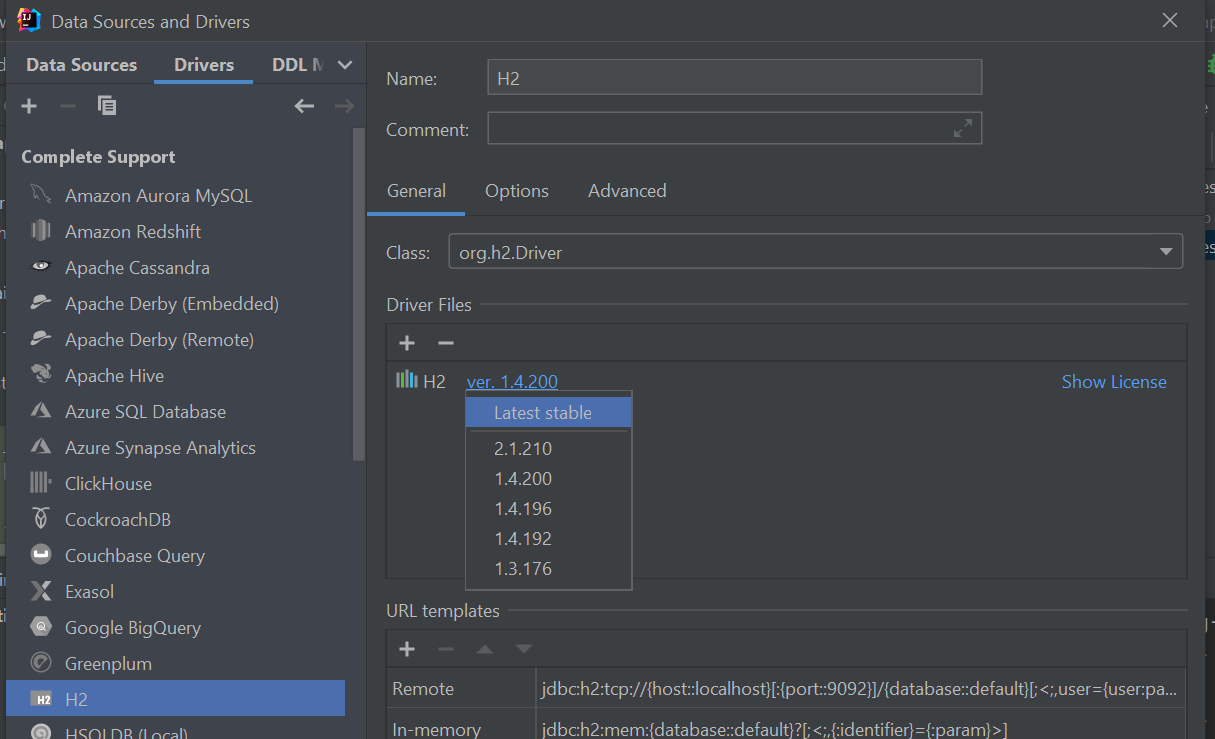The image size is (1215, 739).
Task: Click the Azure Synapse Analytics icon
Action: (x=41, y=447)
